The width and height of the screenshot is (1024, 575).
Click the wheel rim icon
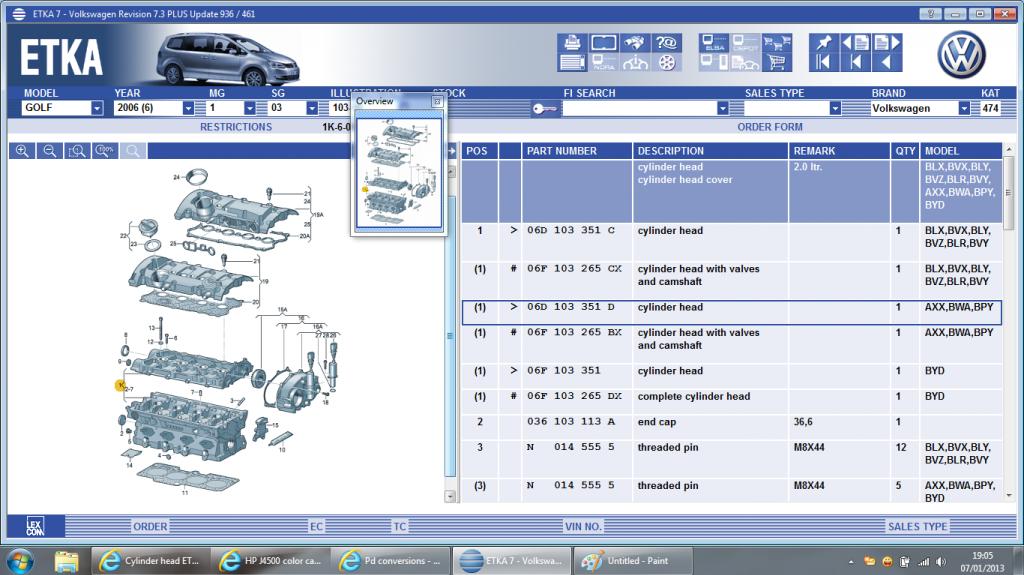point(667,63)
